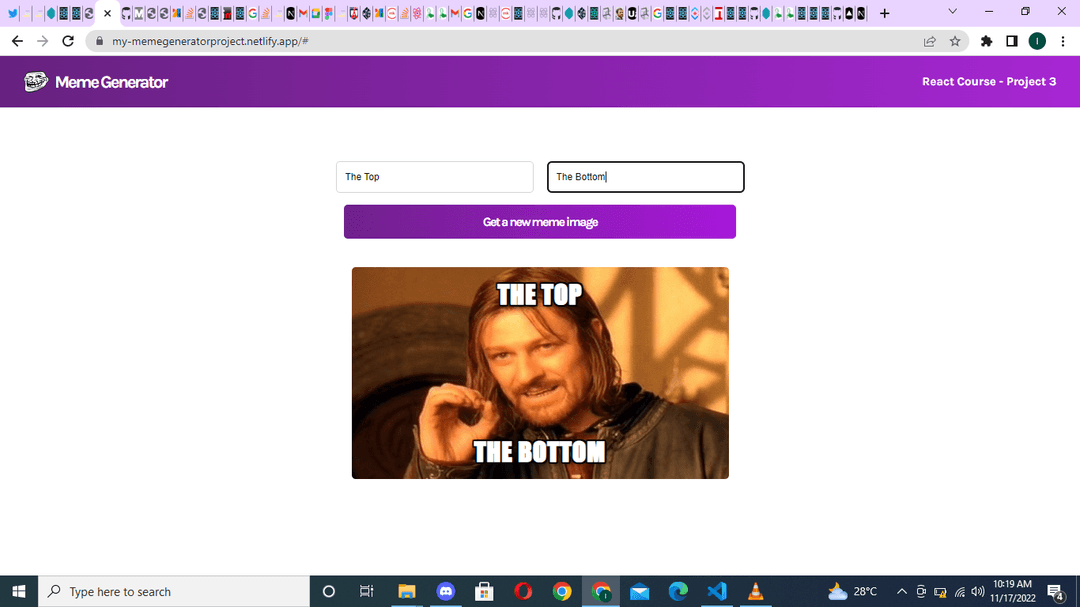Open the 28°C weather widget
The image size is (1080, 607).
[853, 591]
